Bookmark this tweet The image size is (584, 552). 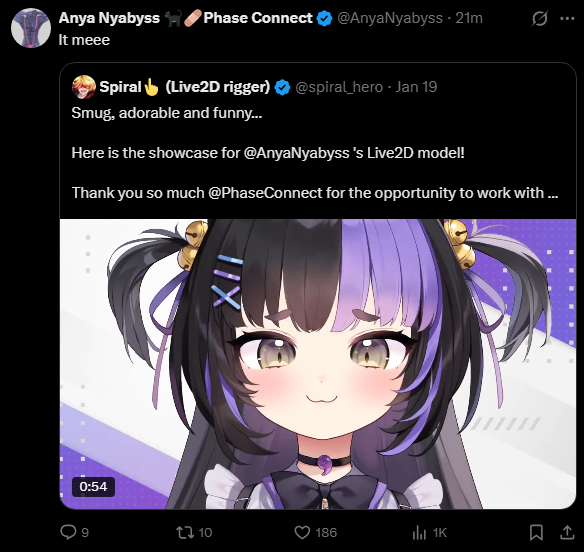click(x=536, y=532)
